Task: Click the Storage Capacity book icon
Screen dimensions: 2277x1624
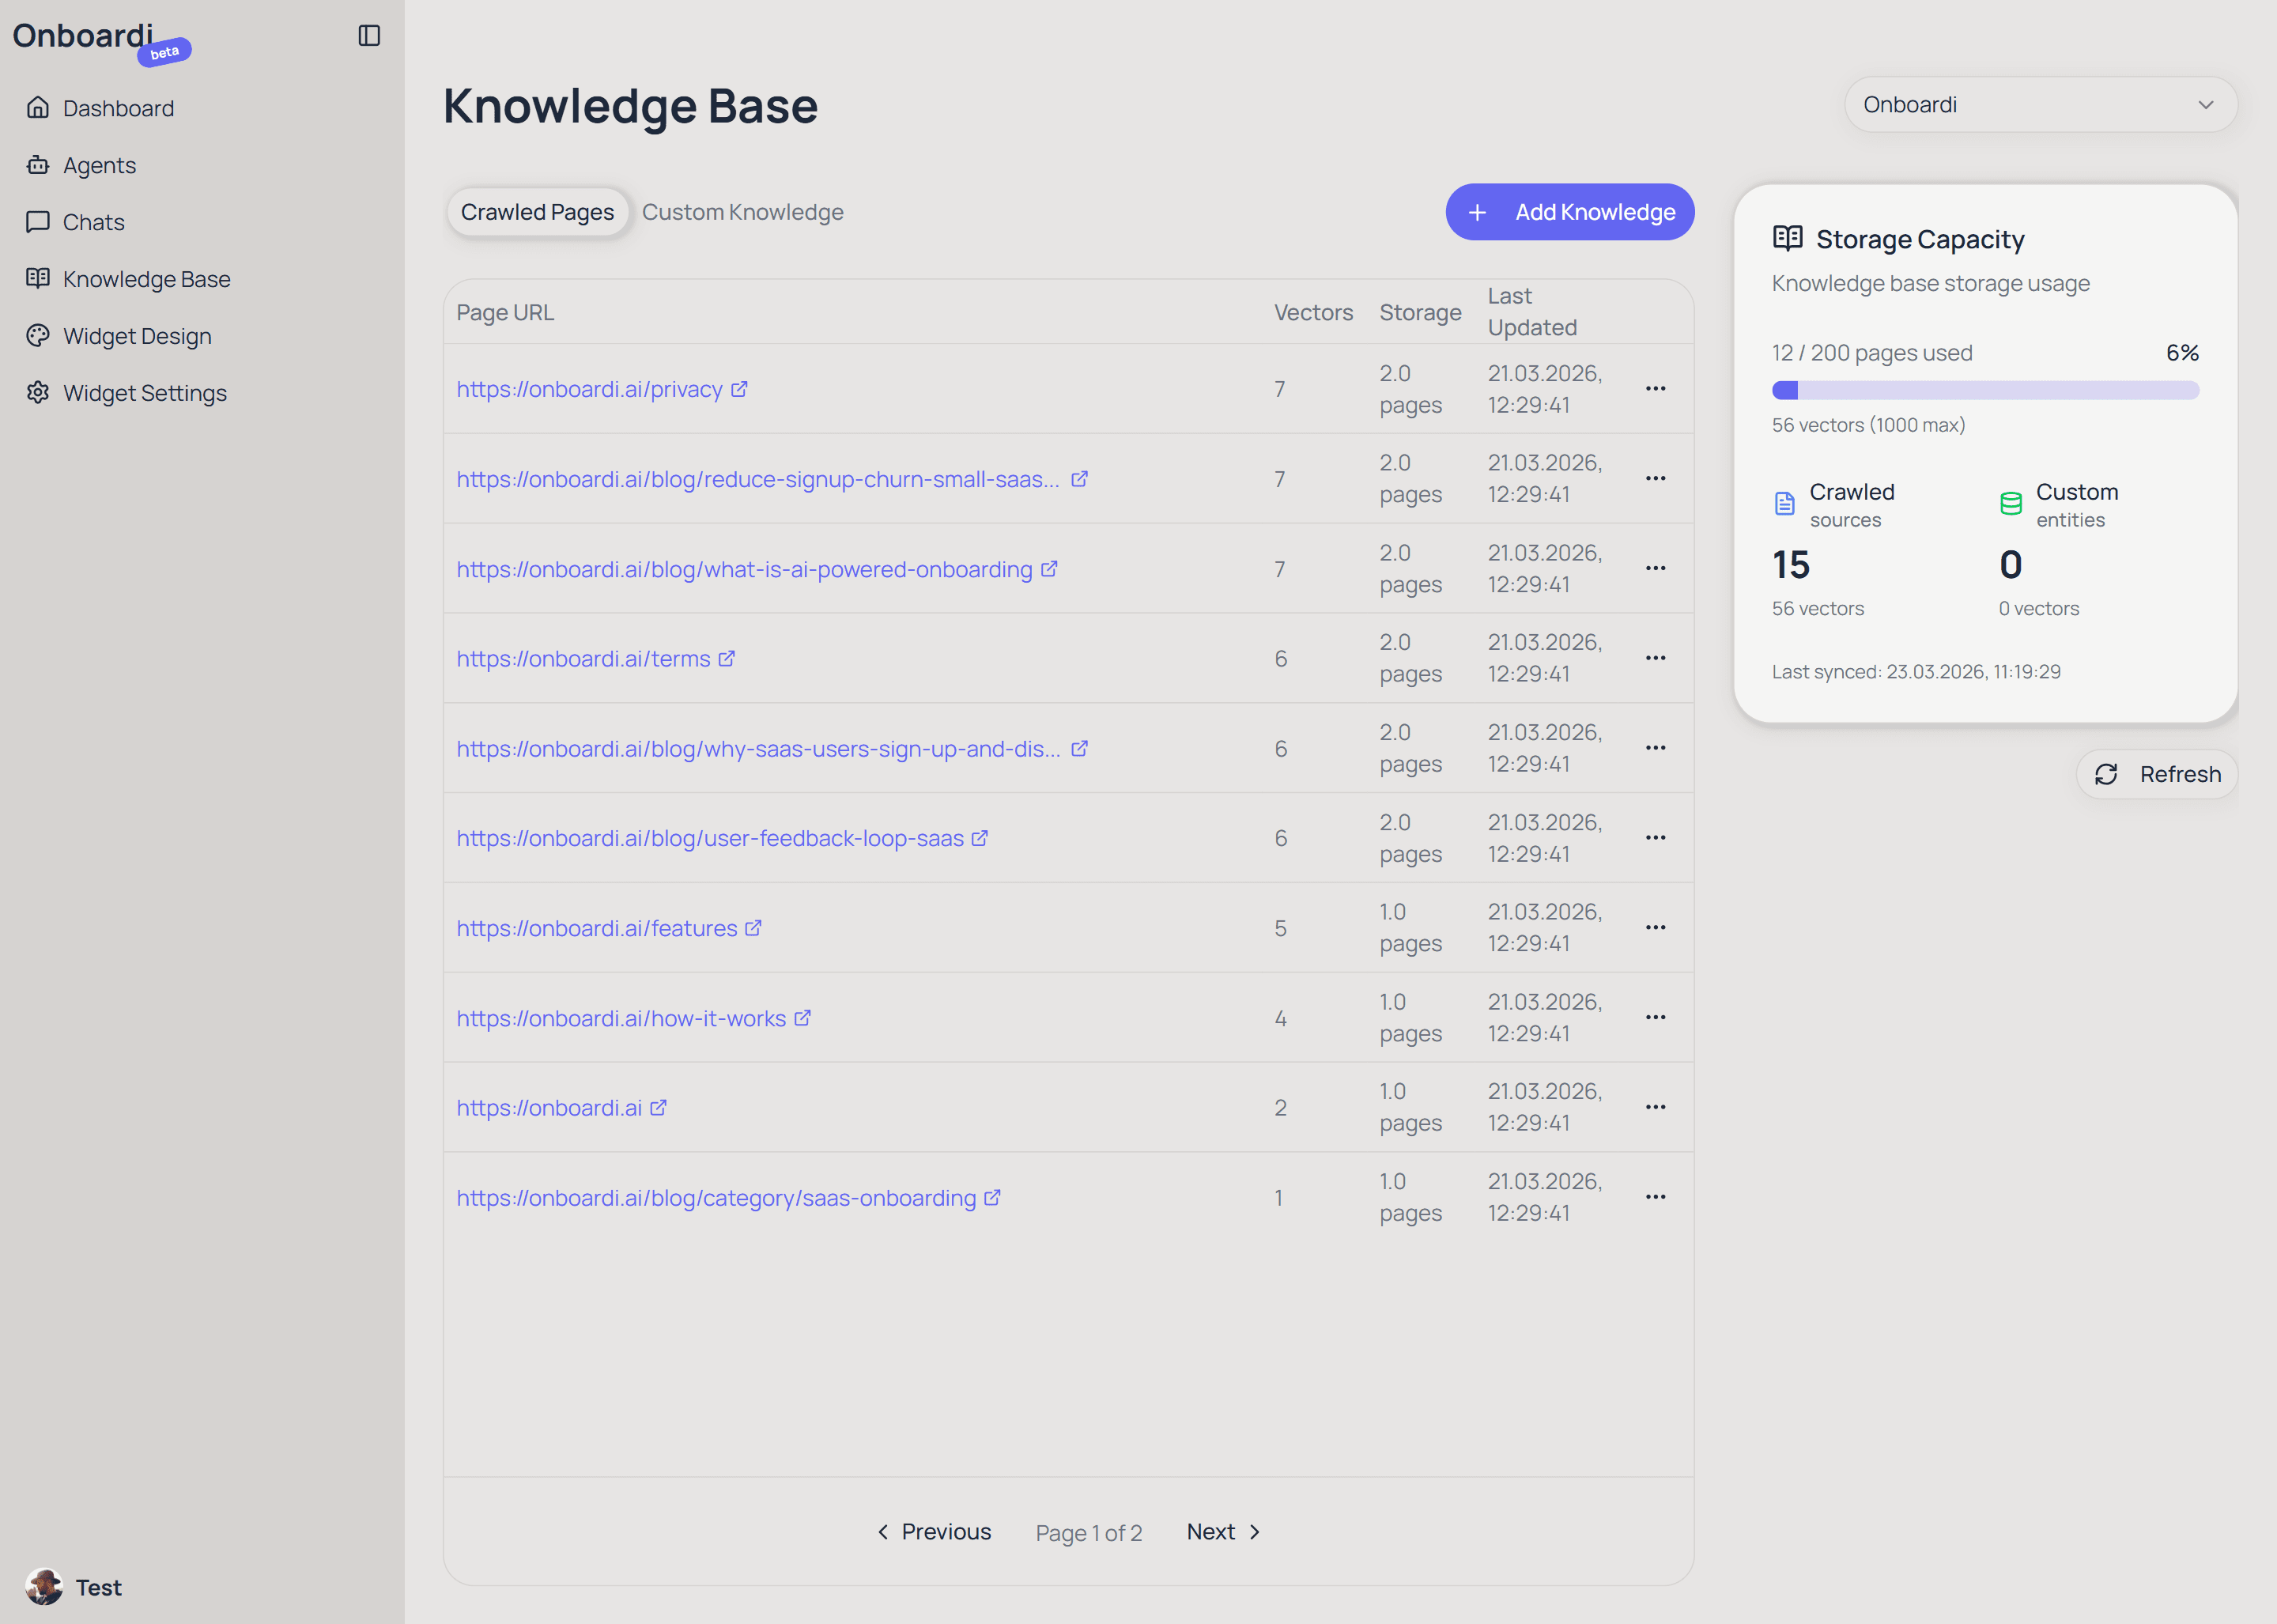Action: point(1787,238)
